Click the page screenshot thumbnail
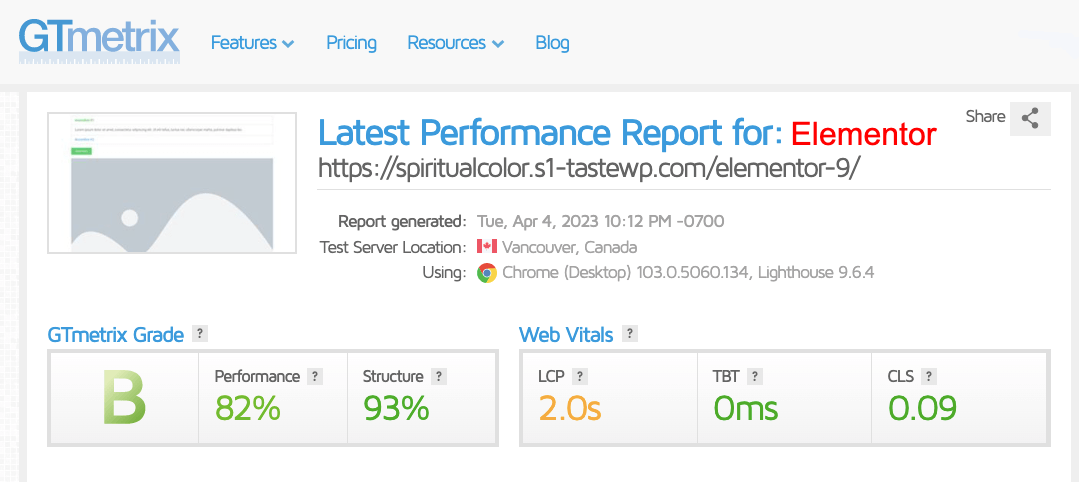1079x482 pixels. pyautogui.click(x=172, y=183)
